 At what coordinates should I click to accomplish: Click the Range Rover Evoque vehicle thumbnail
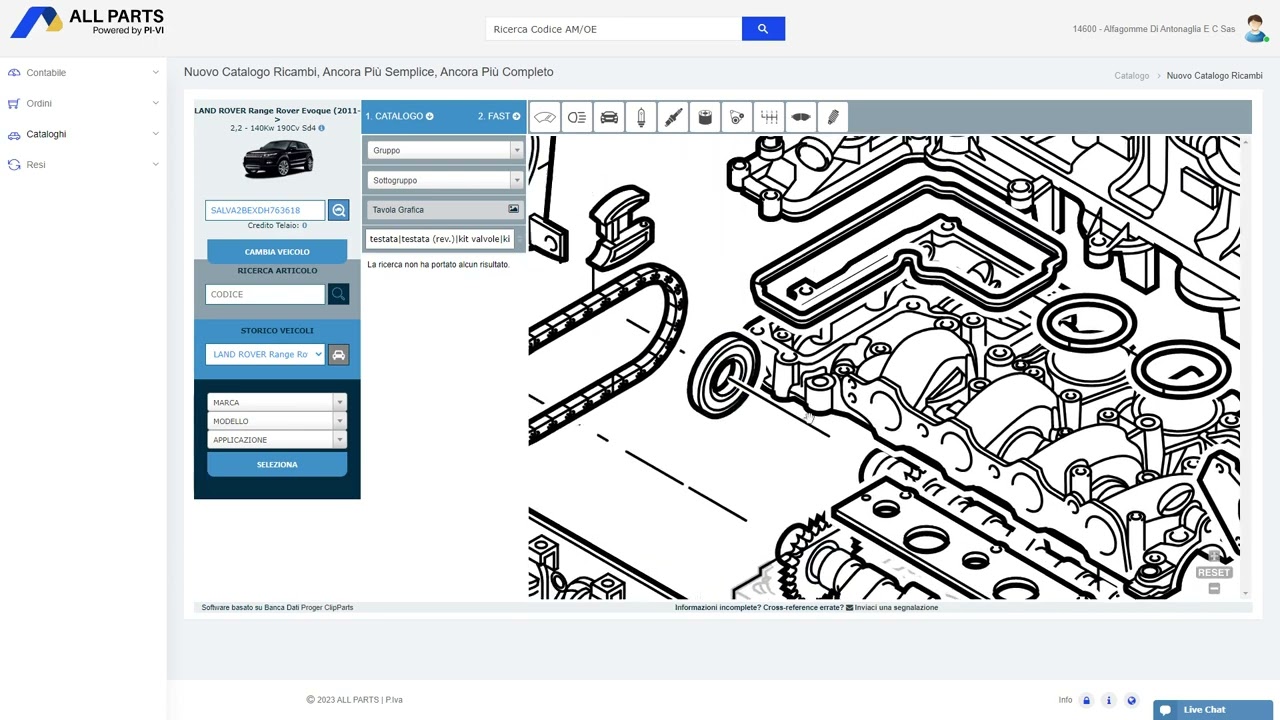(x=278, y=159)
